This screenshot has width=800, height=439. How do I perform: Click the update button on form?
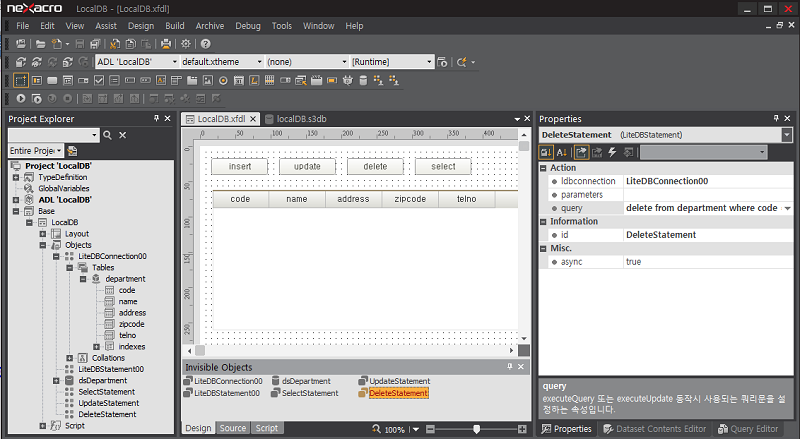[307, 166]
